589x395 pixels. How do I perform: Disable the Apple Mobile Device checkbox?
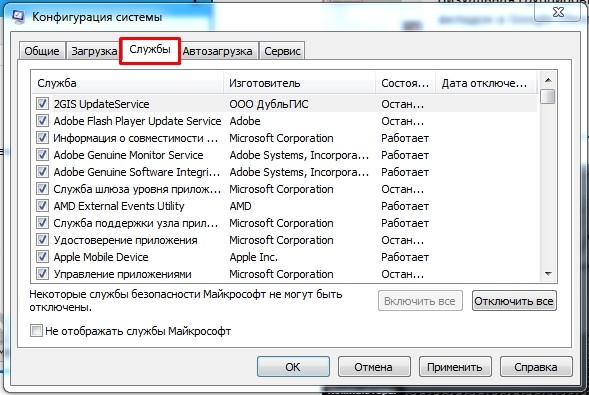(x=42, y=257)
